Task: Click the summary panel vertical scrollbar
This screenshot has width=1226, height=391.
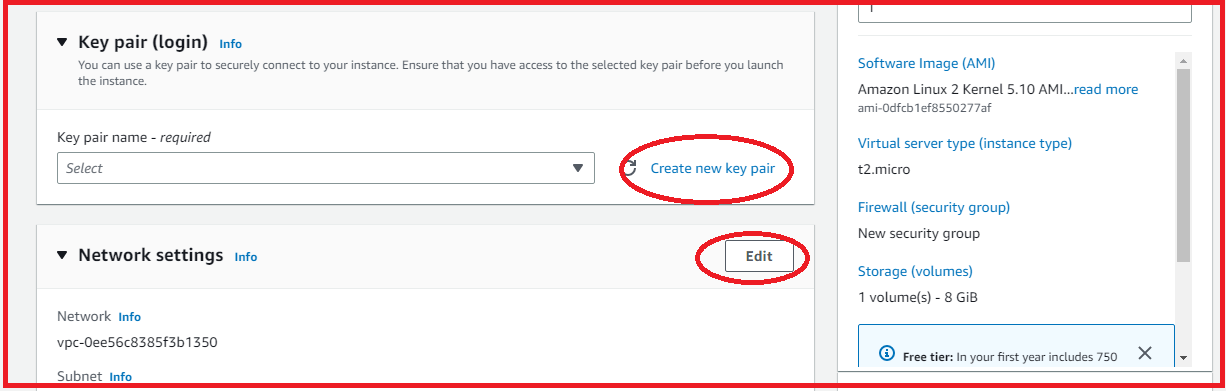Action: click(x=1183, y=165)
